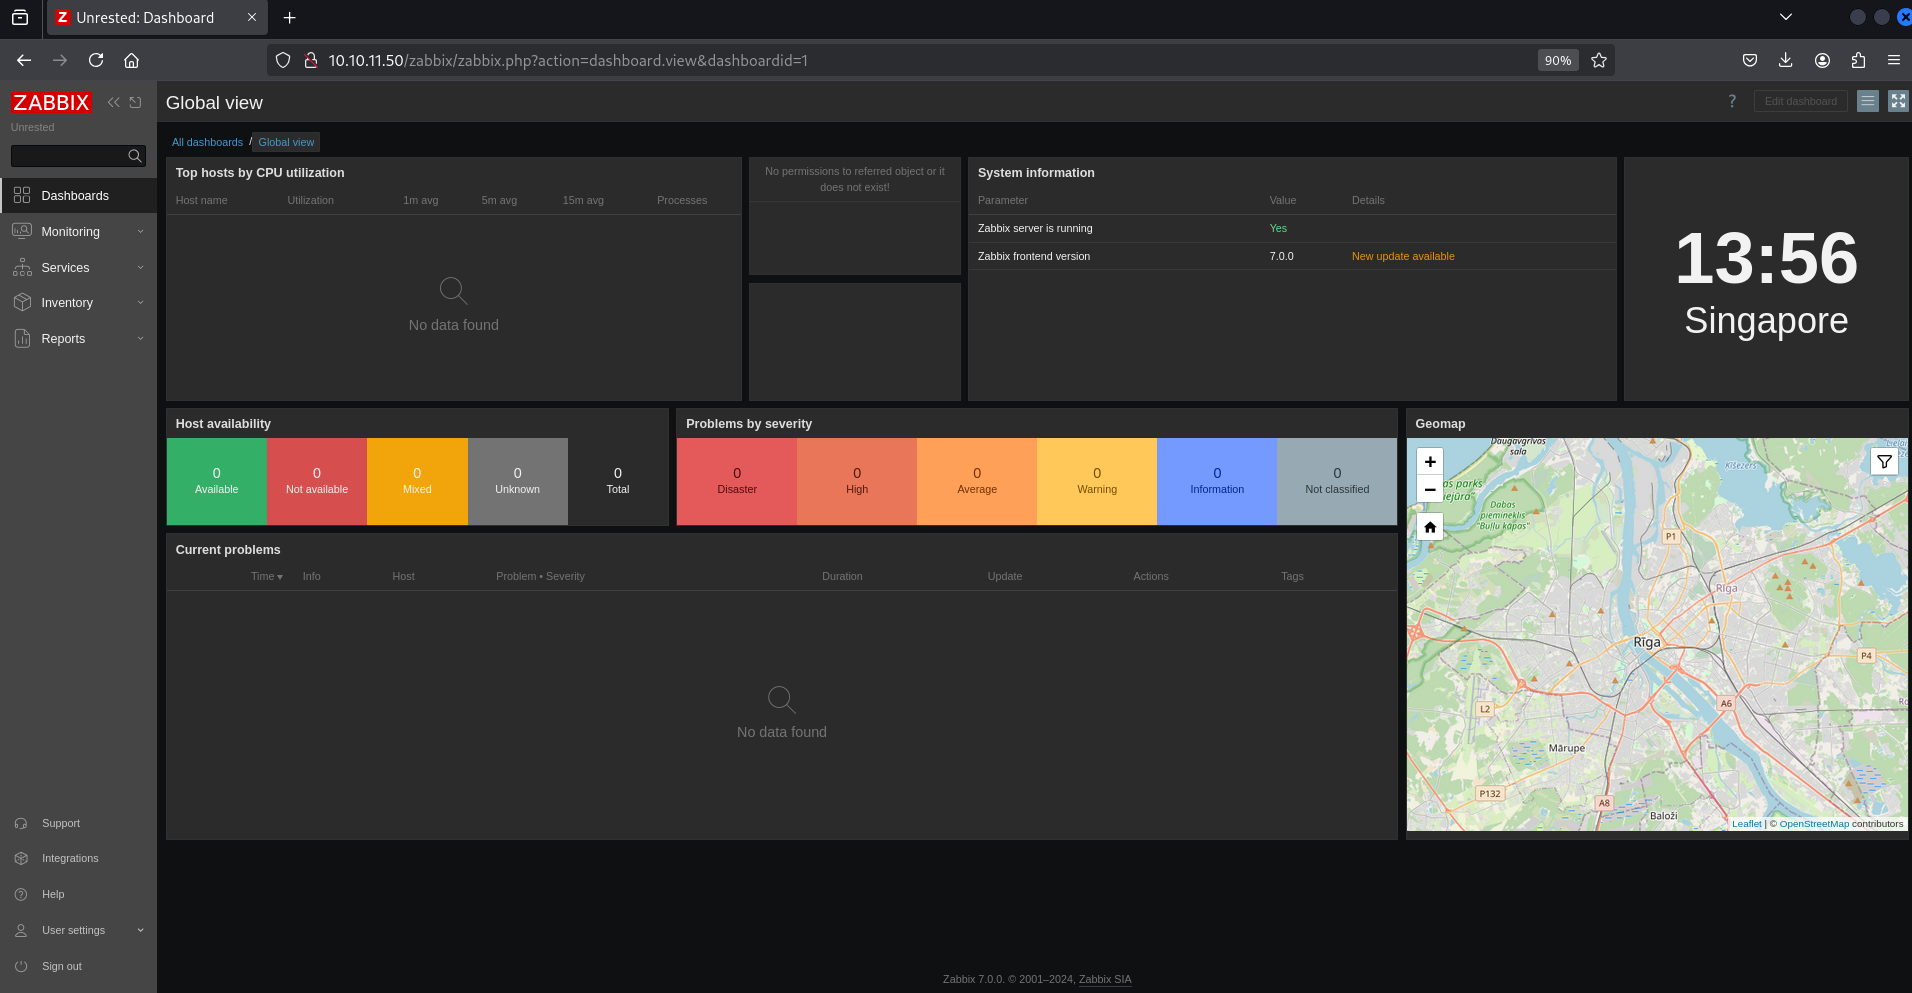Open the dashboard actions hamburger menu
The image size is (1912, 993).
(1867, 101)
